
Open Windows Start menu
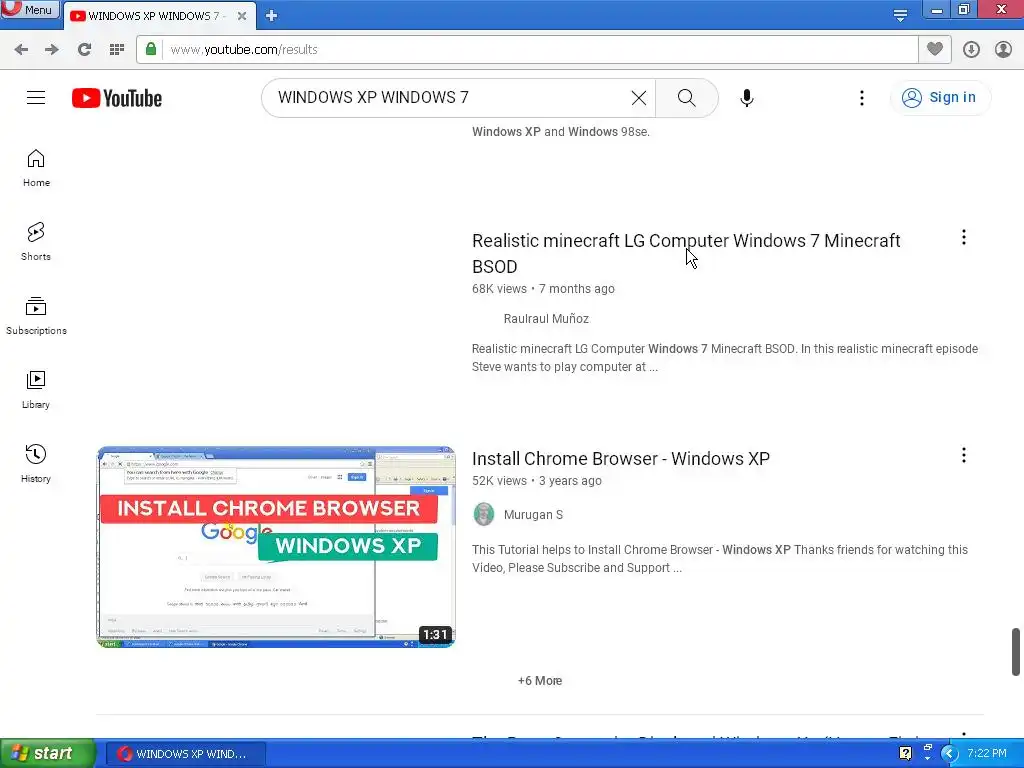[48, 754]
